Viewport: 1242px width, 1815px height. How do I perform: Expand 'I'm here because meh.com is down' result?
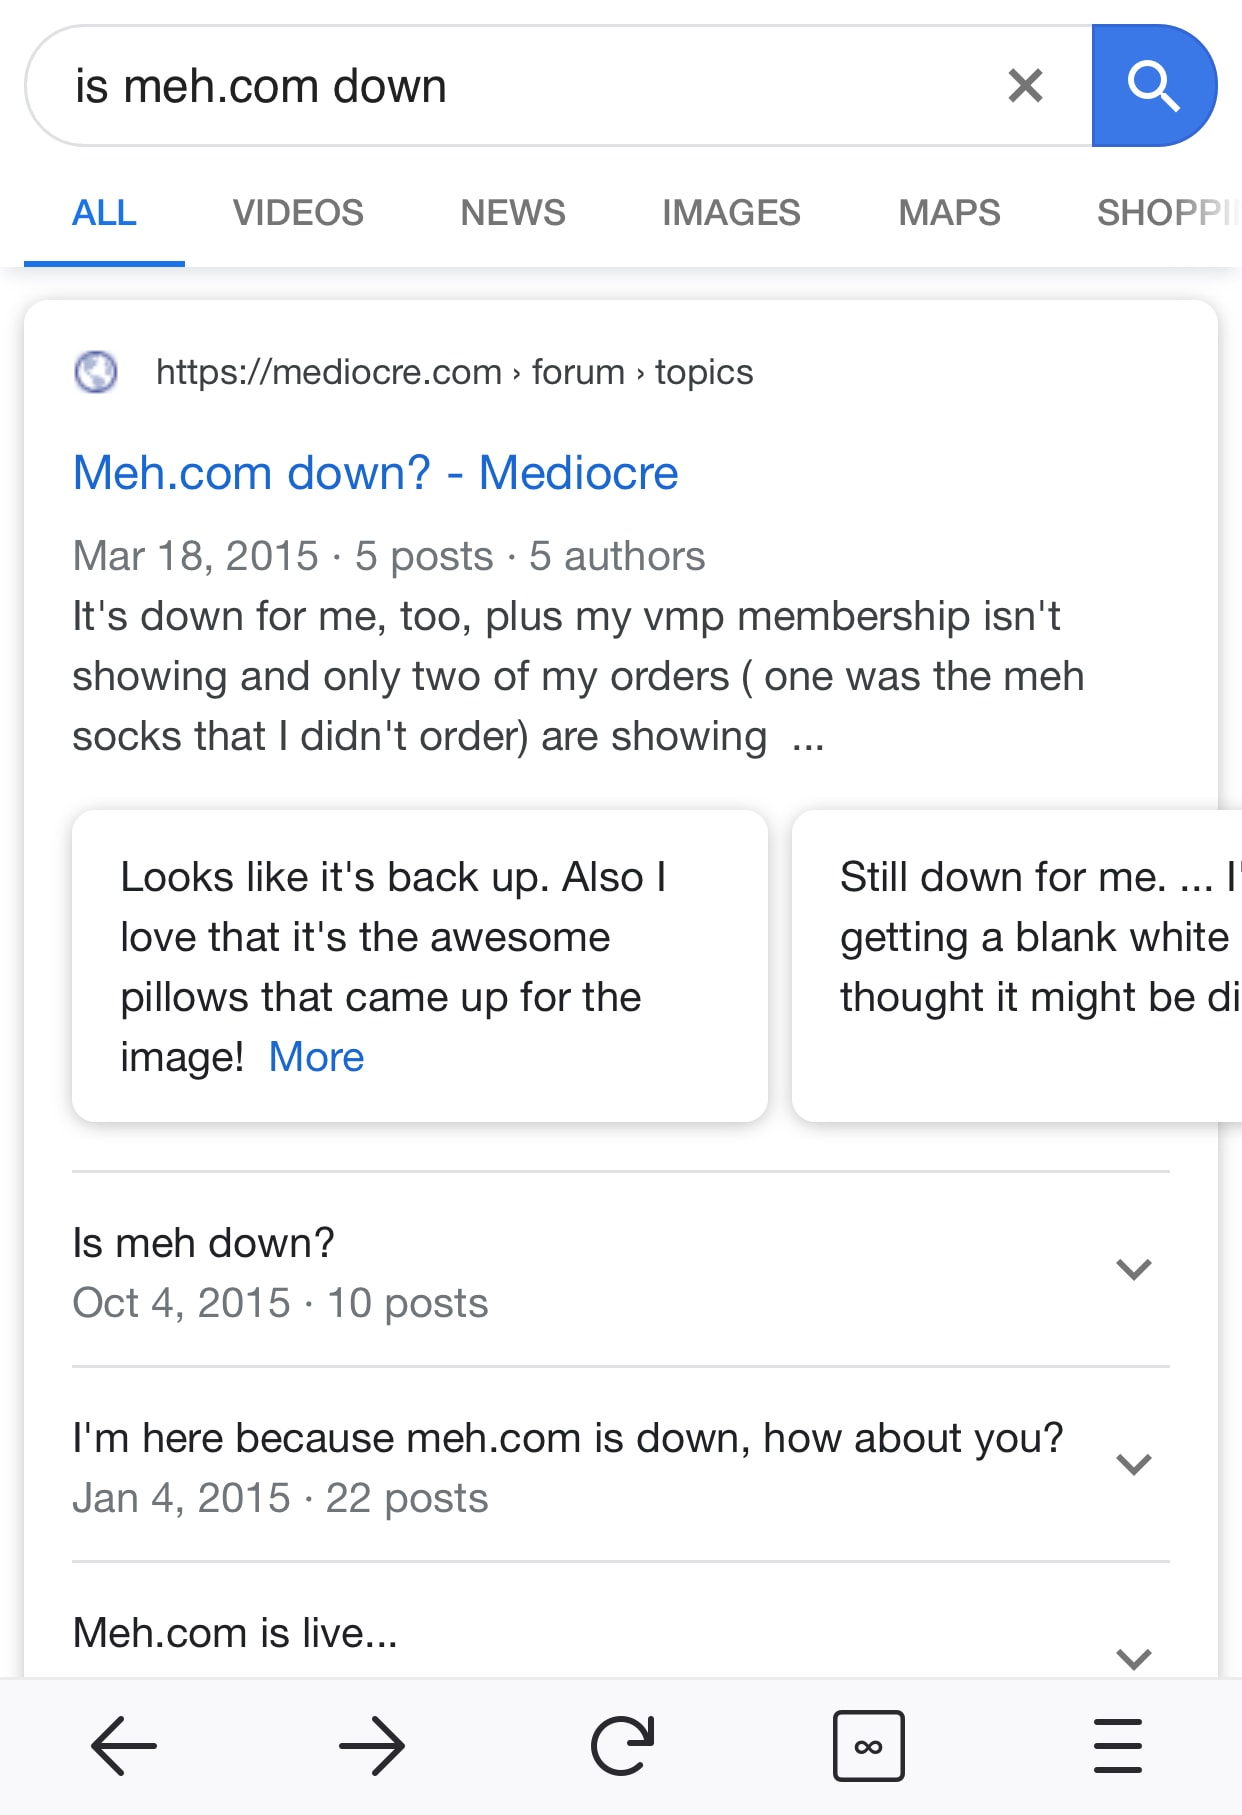(1133, 1465)
